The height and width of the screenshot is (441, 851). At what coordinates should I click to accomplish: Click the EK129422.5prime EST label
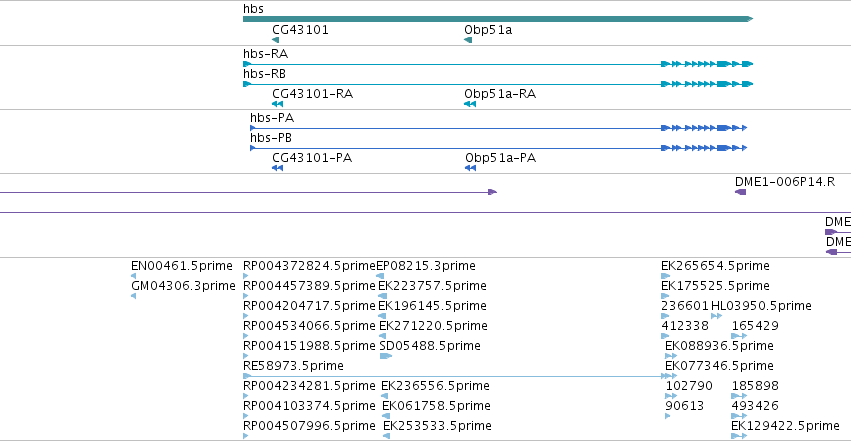[x=785, y=426]
